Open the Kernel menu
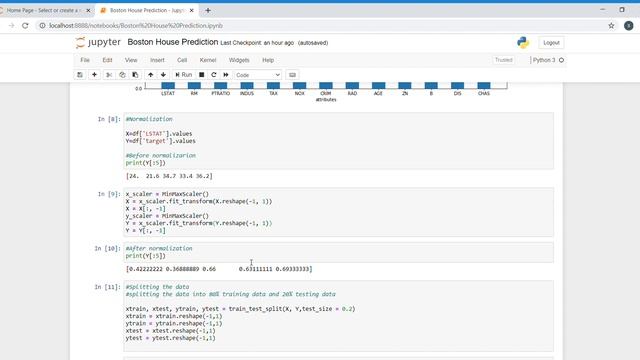Viewport: 640px width, 360px height. point(208,60)
